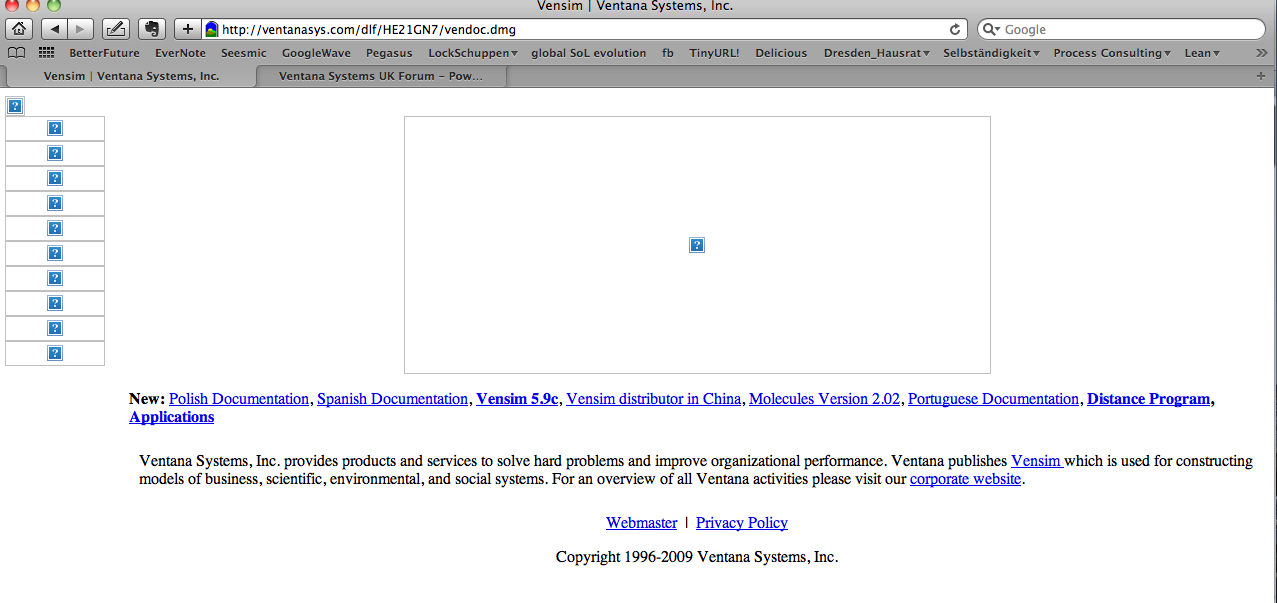This screenshot has width=1277, height=603.
Task: Open the EverNote bookmark
Action: [x=180, y=53]
